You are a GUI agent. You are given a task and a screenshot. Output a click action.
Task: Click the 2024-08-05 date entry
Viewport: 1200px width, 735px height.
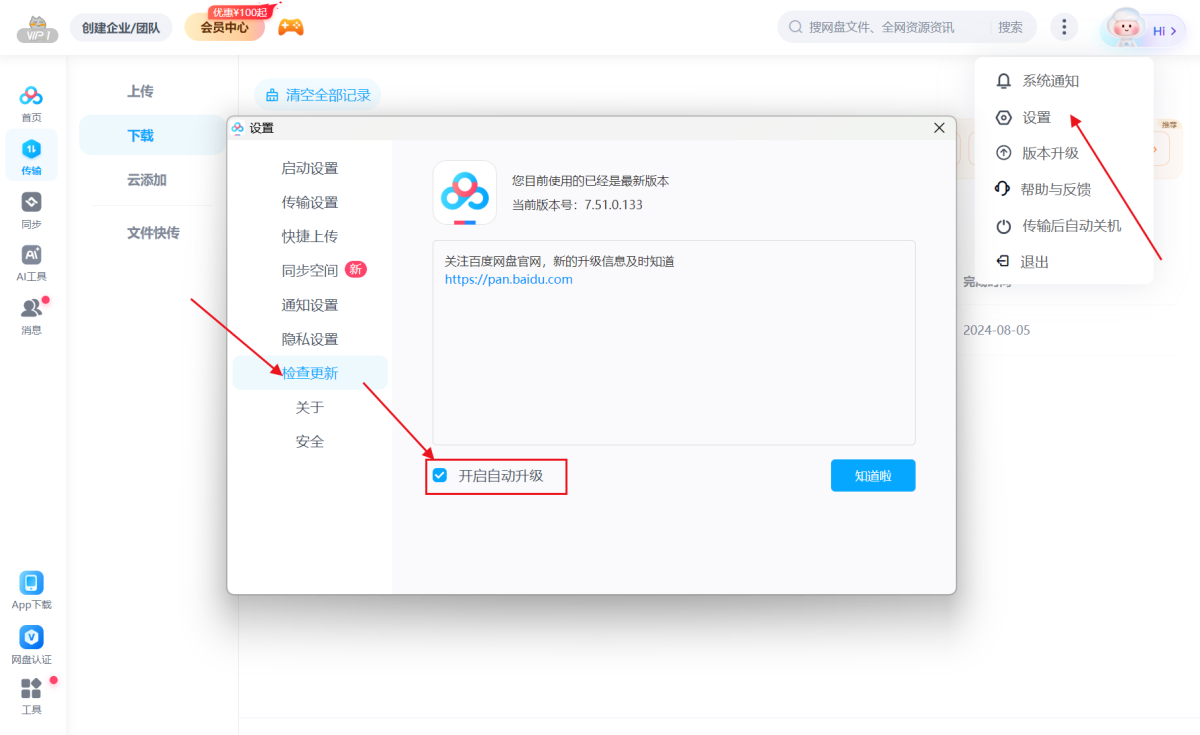pos(996,330)
